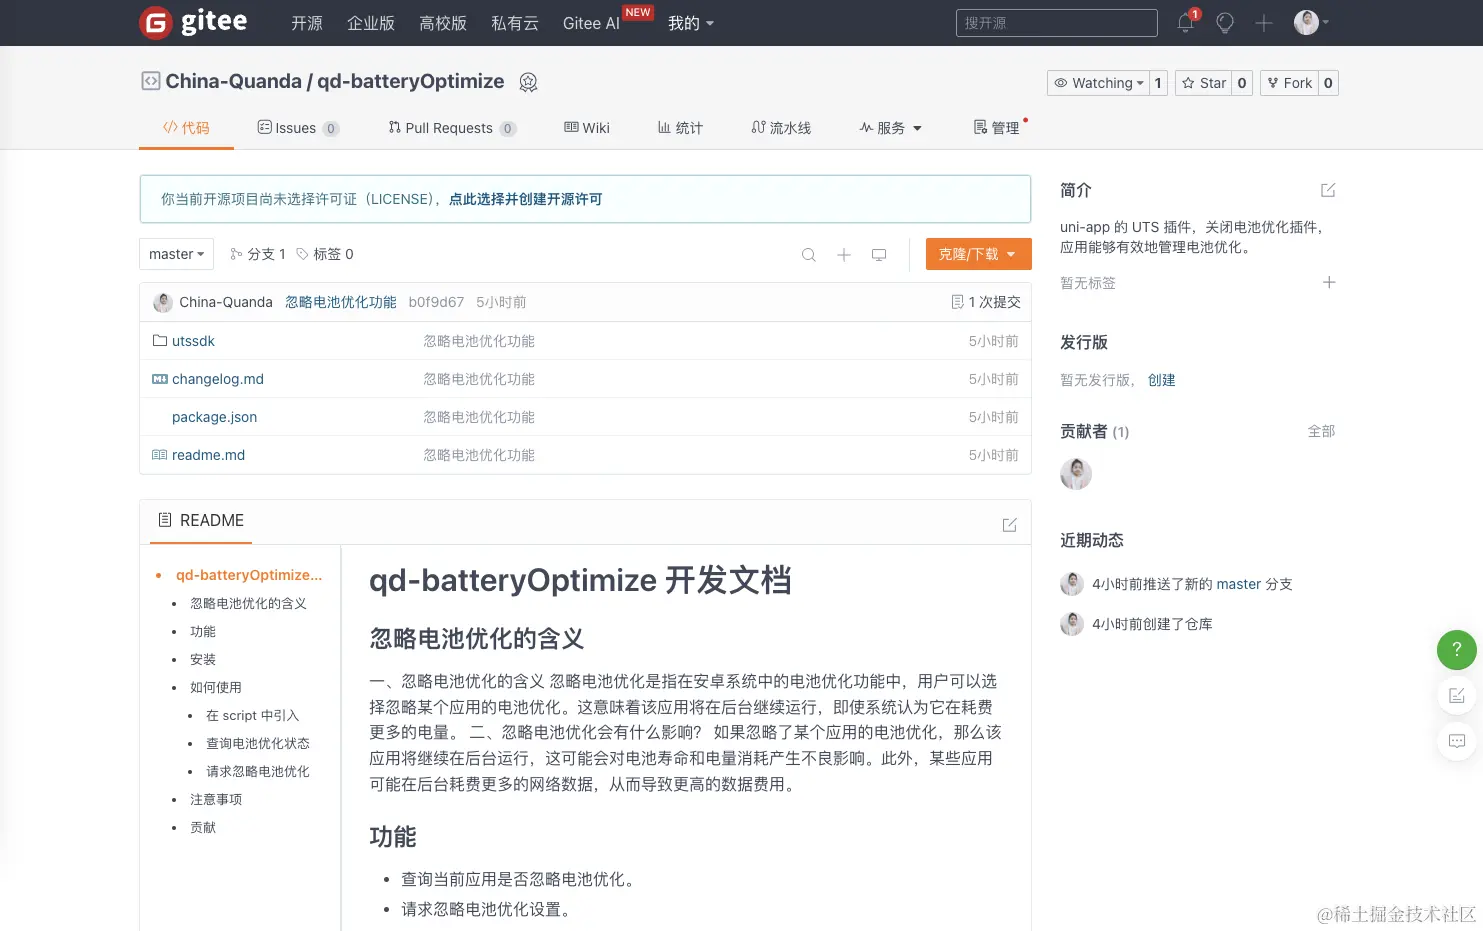Click 点此选择并创建开源许可 link
The image size is (1483, 931).
click(526, 199)
